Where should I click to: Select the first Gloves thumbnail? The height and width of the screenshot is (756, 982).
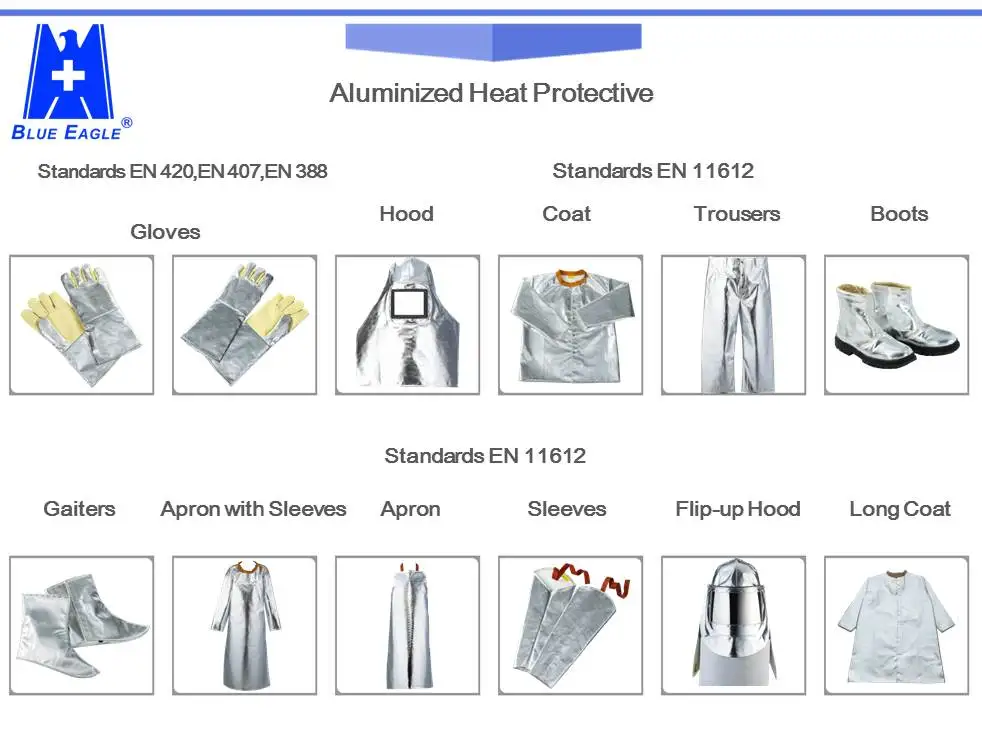(x=80, y=325)
